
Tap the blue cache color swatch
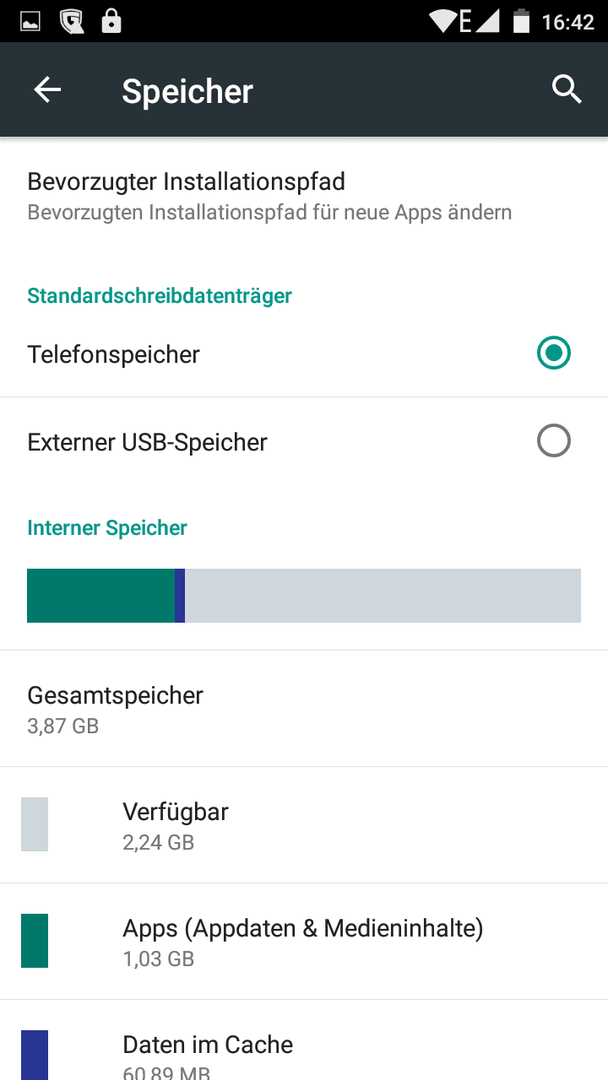coord(34,1055)
